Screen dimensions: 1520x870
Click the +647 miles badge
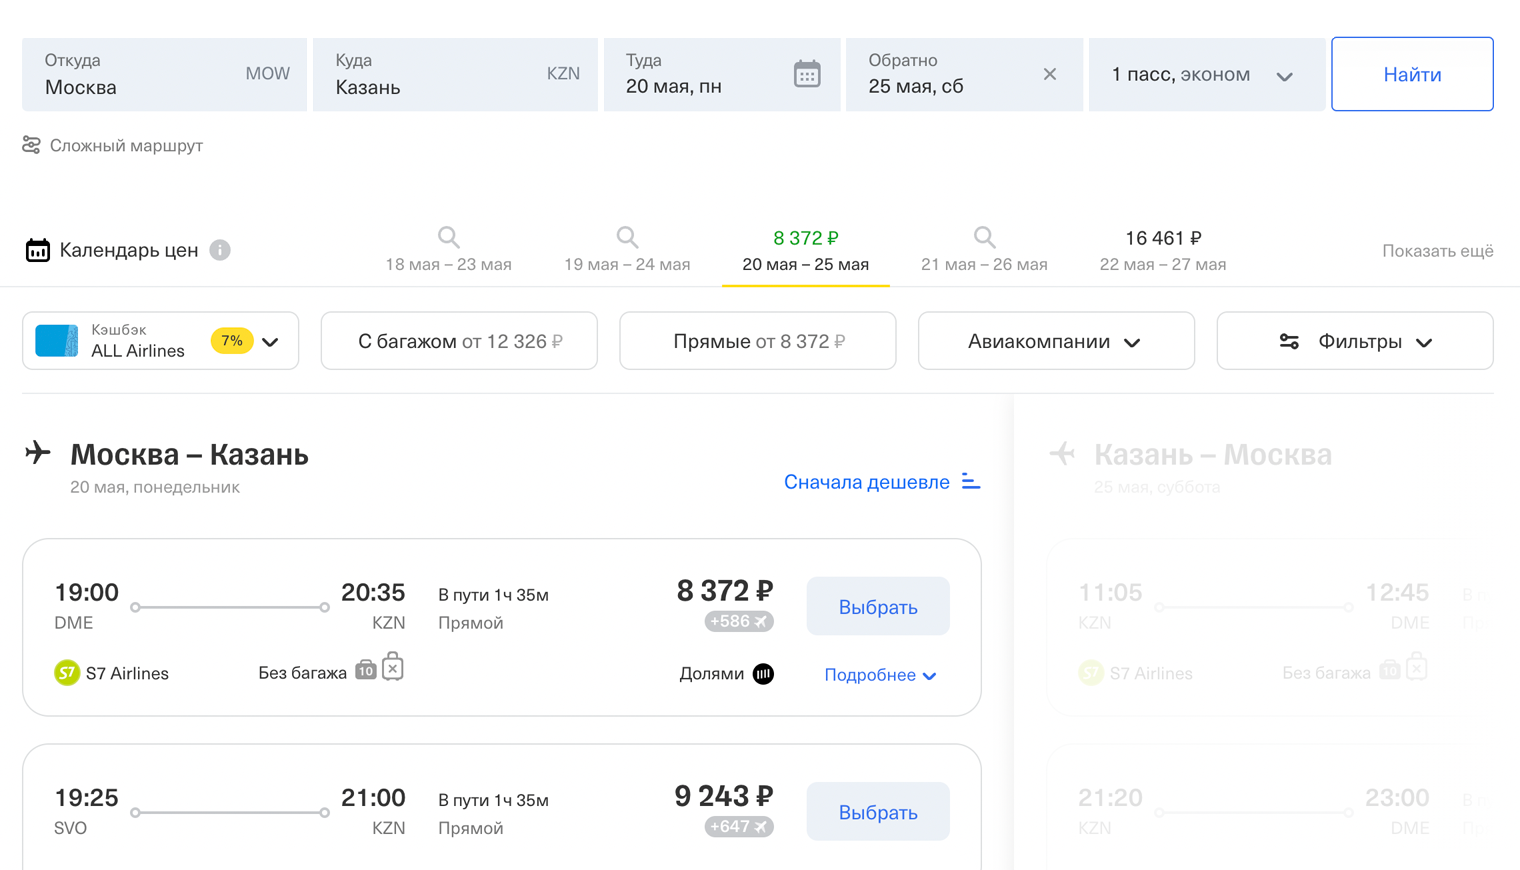[739, 827]
